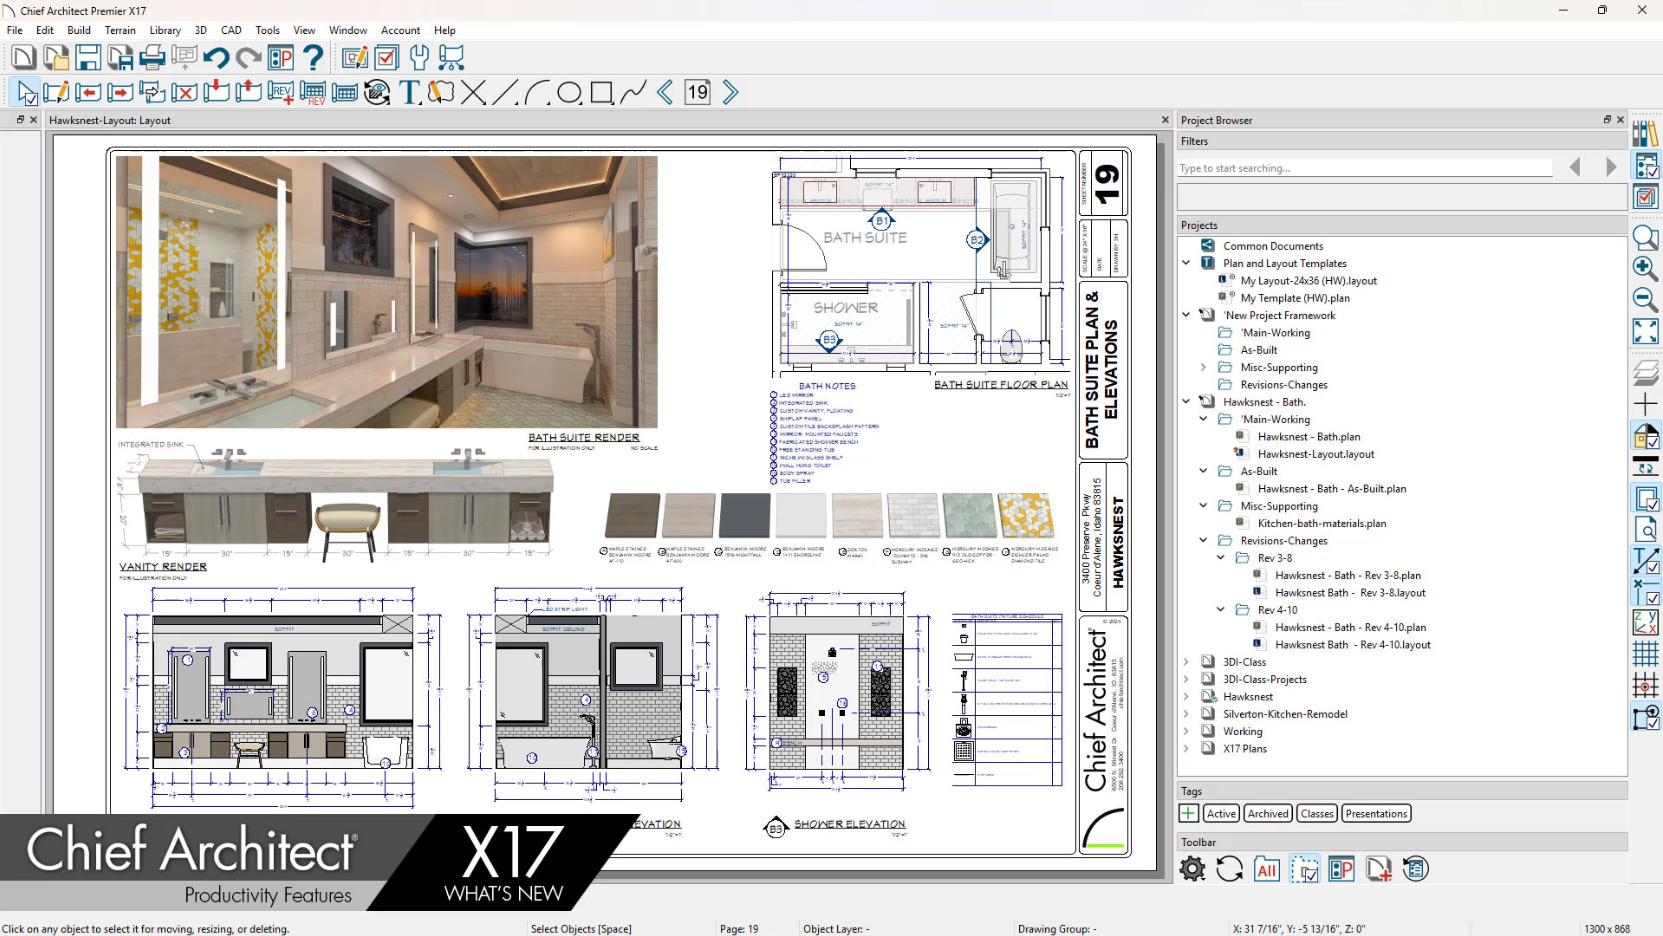This screenshot has height=936, width=1663.
Task: Select the Spline tool
Action: [633, 93]
